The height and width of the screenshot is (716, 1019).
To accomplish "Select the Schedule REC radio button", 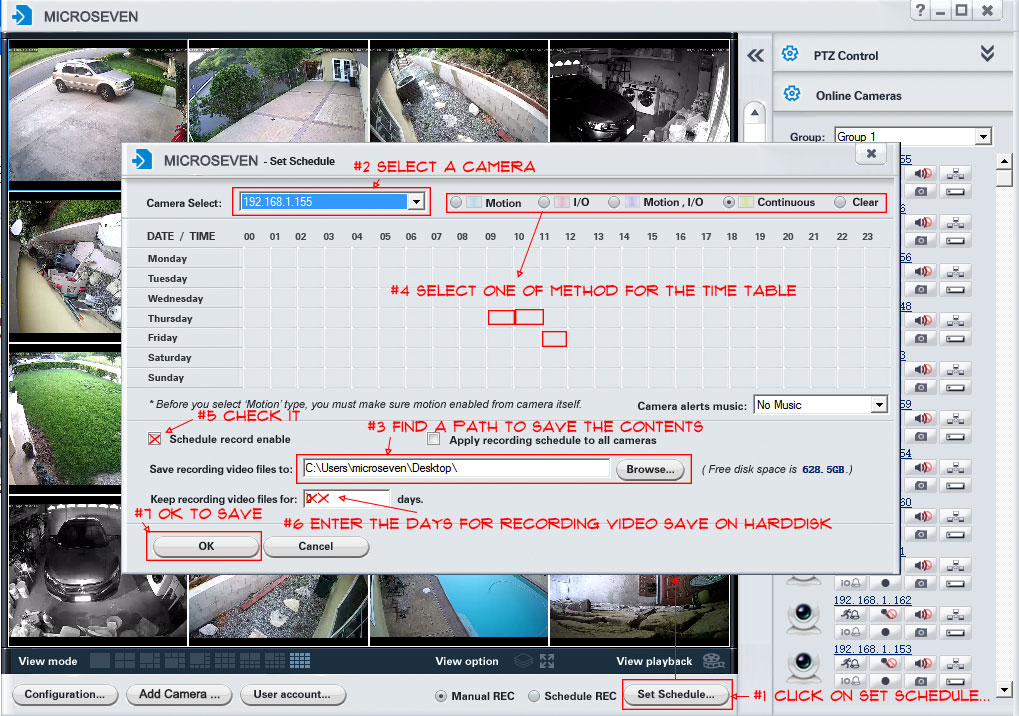I will tap(534, 696).
